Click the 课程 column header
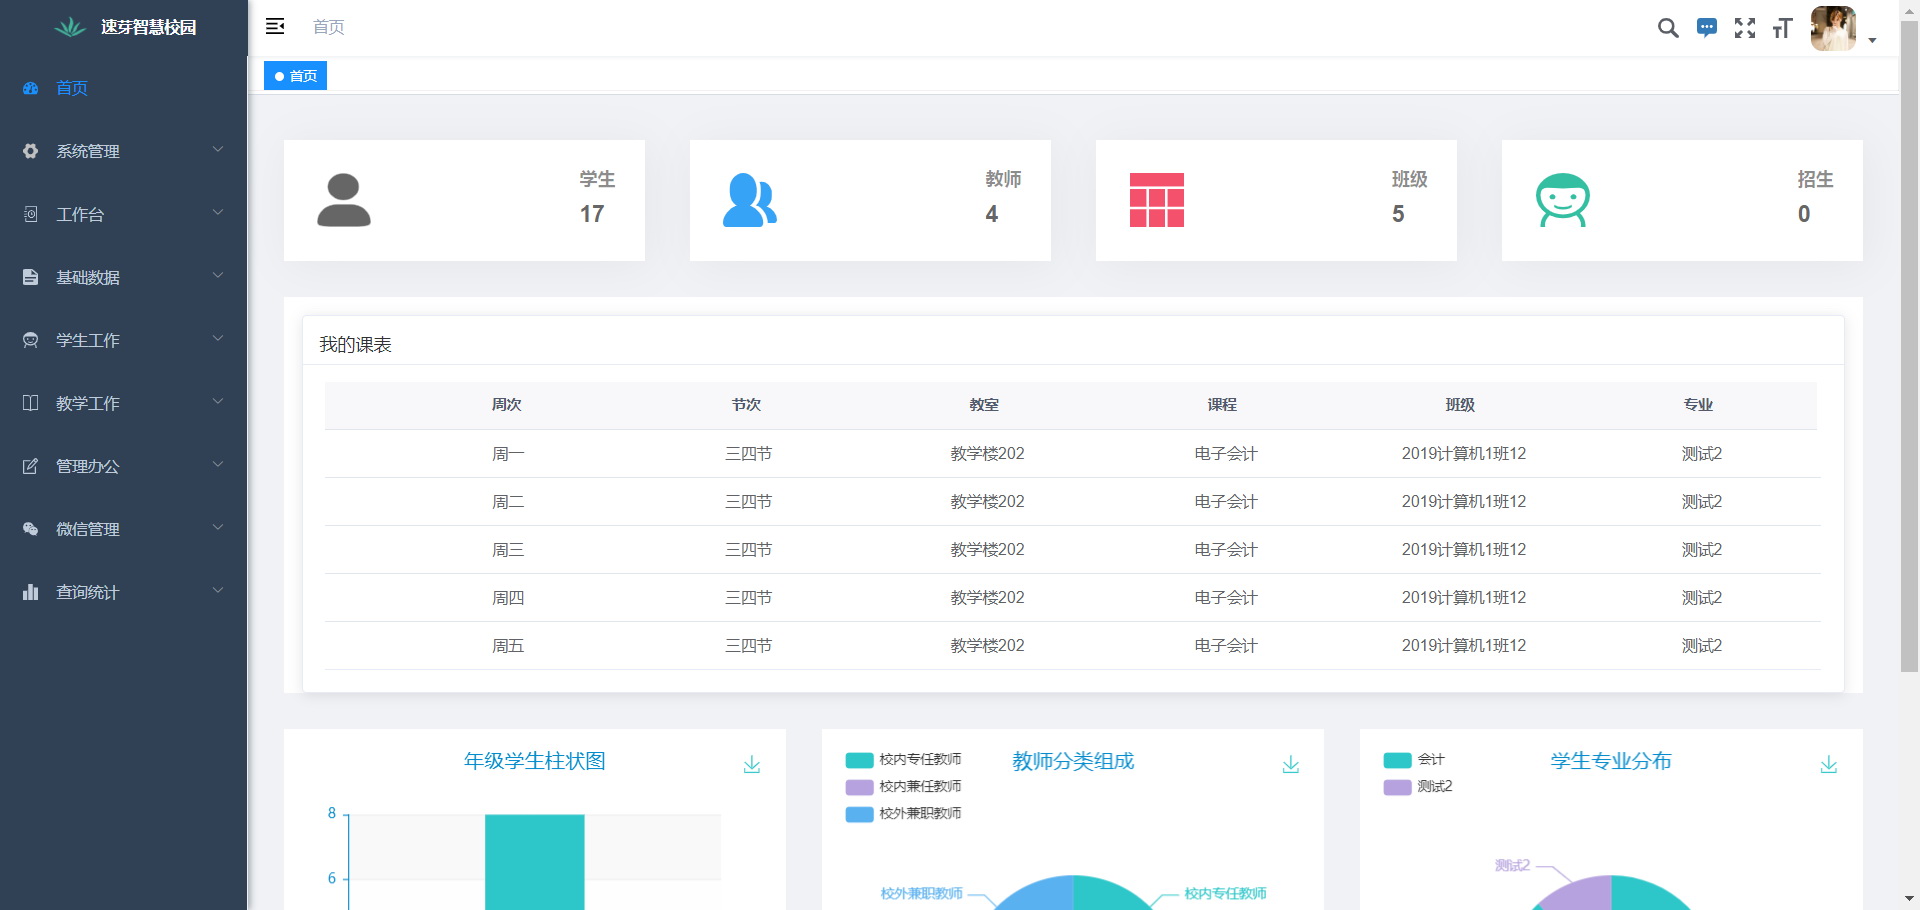 [1222, 405]
